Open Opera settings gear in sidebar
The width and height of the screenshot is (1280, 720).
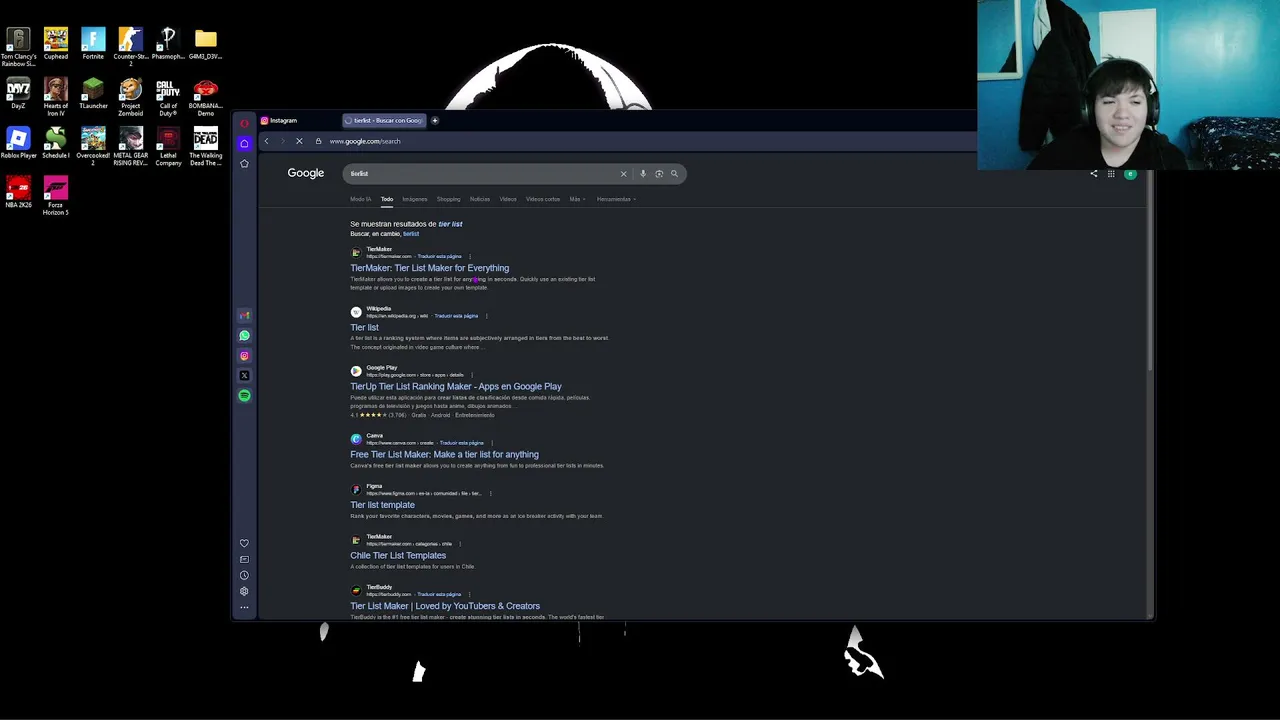pyautogui.click(x=244, y=592)
